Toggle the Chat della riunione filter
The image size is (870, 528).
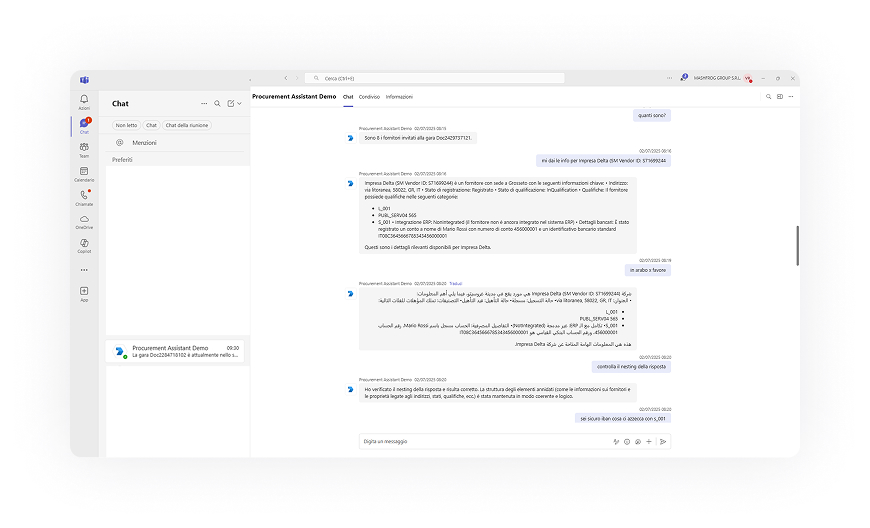click(x=187, y=125)
